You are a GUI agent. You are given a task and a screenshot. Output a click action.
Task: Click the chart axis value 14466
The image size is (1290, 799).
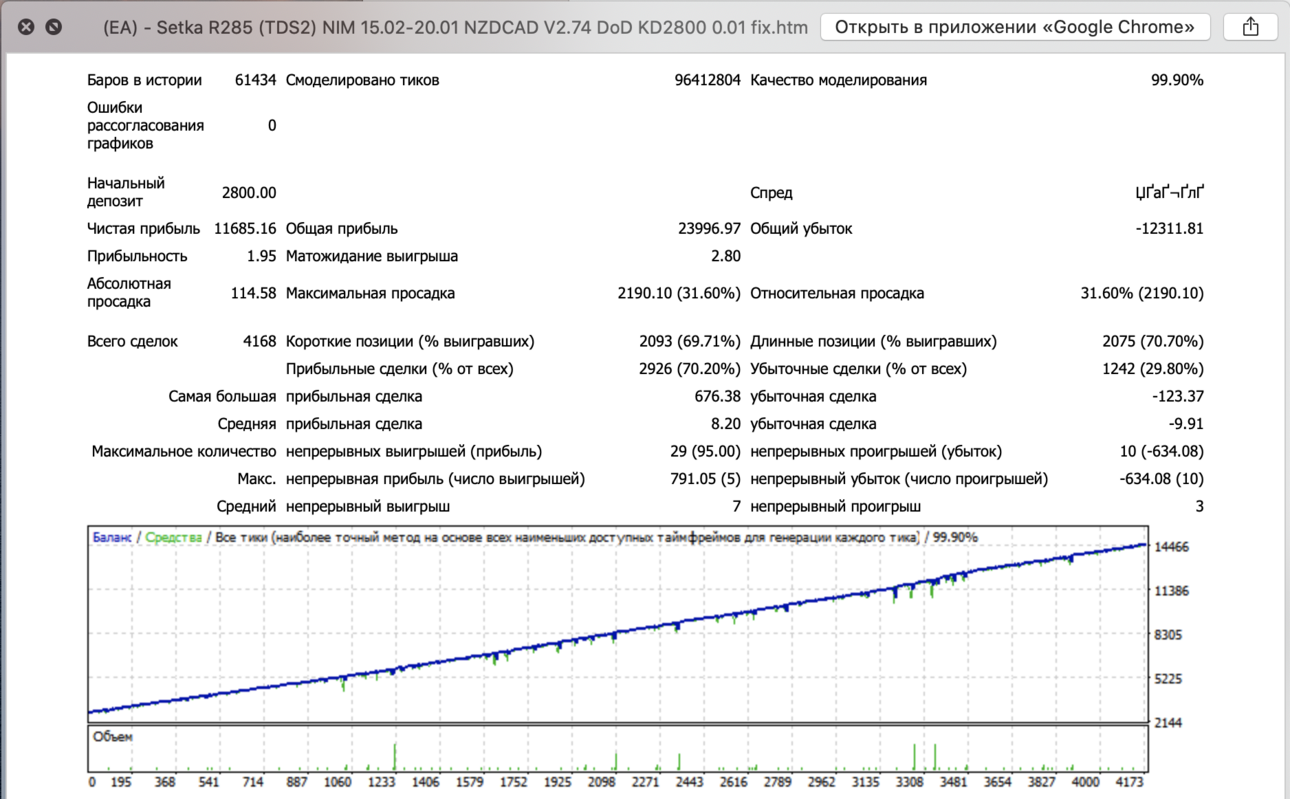coord(1171,547)
